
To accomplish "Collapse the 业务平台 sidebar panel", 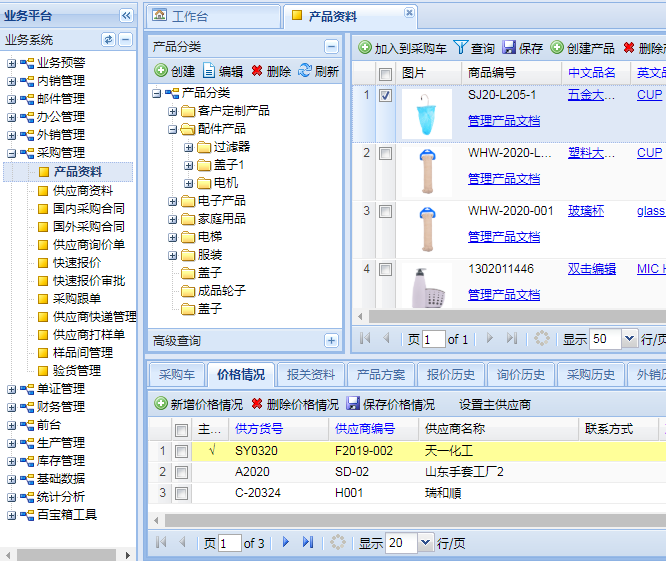I will point(126,15).
